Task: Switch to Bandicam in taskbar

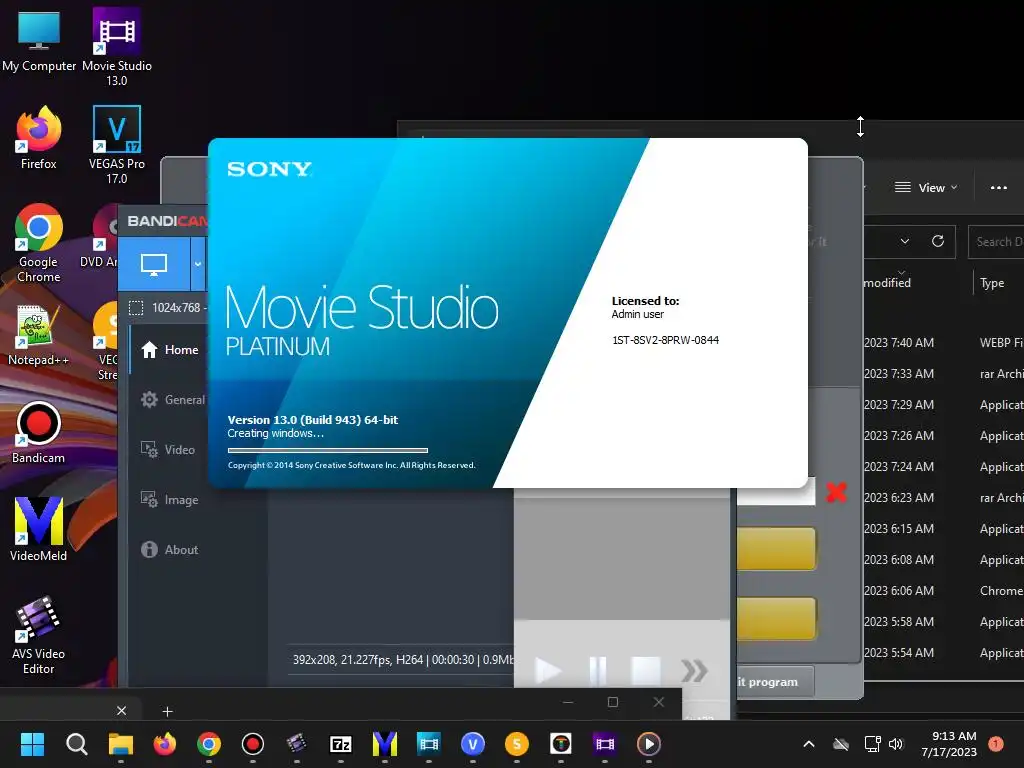Action: point(253,744)
